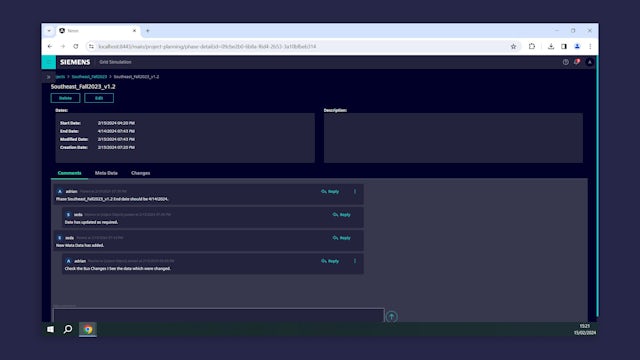This screenshot has height=360, width=640.
Task: Open the browser downloads icon
Action: (x=551, y=47)
